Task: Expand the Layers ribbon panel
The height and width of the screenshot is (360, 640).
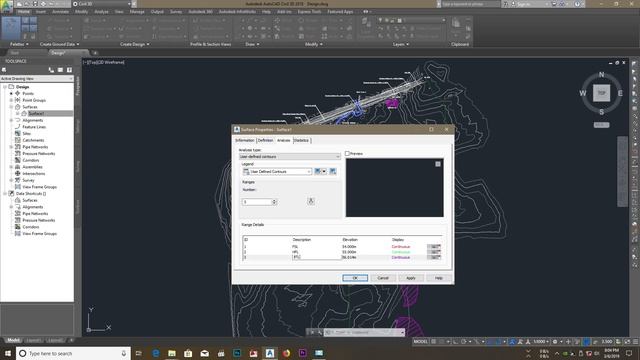Action: (401, 44)
